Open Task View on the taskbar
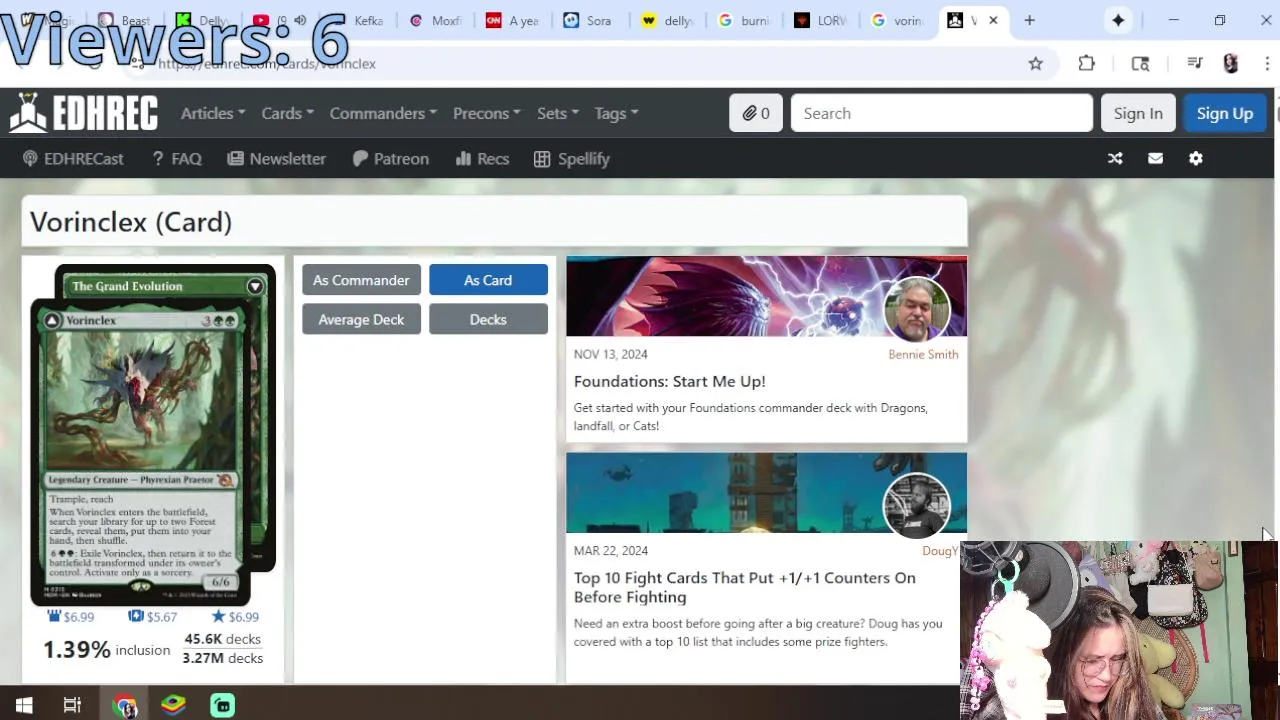 coord(72,705)
